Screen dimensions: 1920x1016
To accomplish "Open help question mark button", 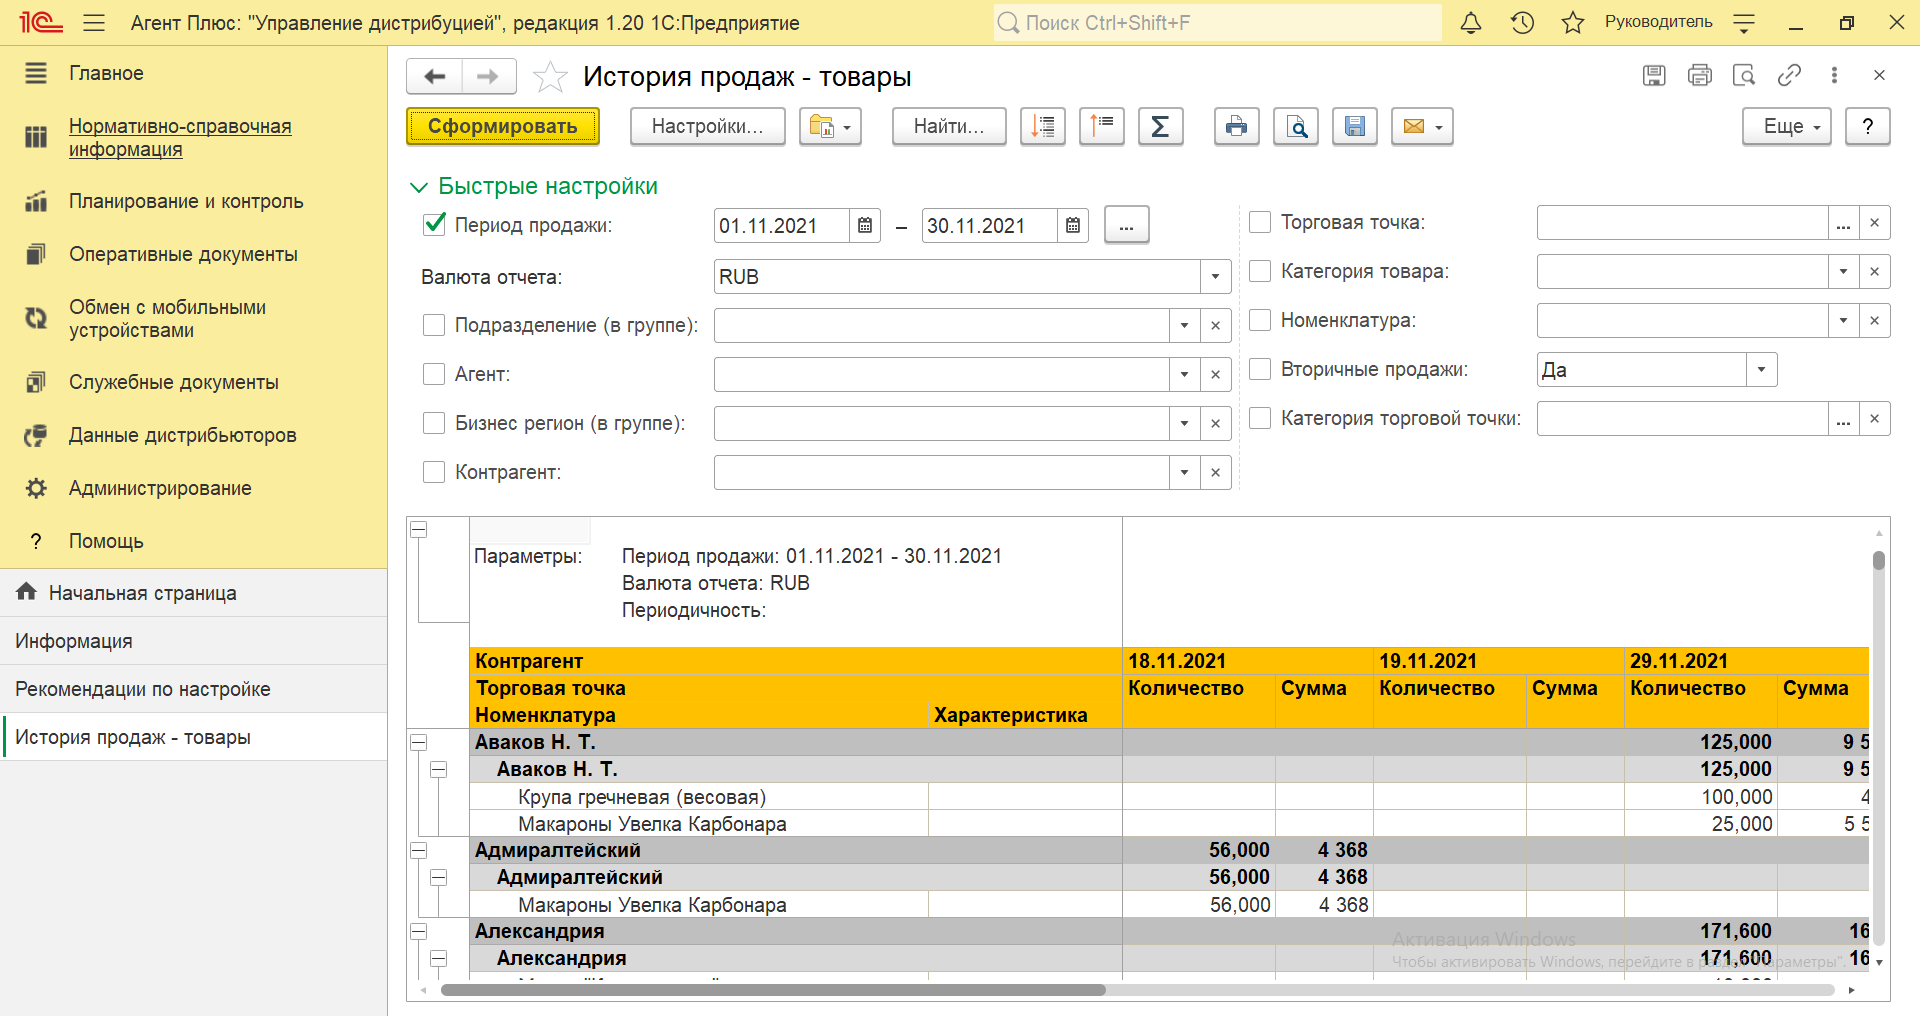I will (1868, 127).
